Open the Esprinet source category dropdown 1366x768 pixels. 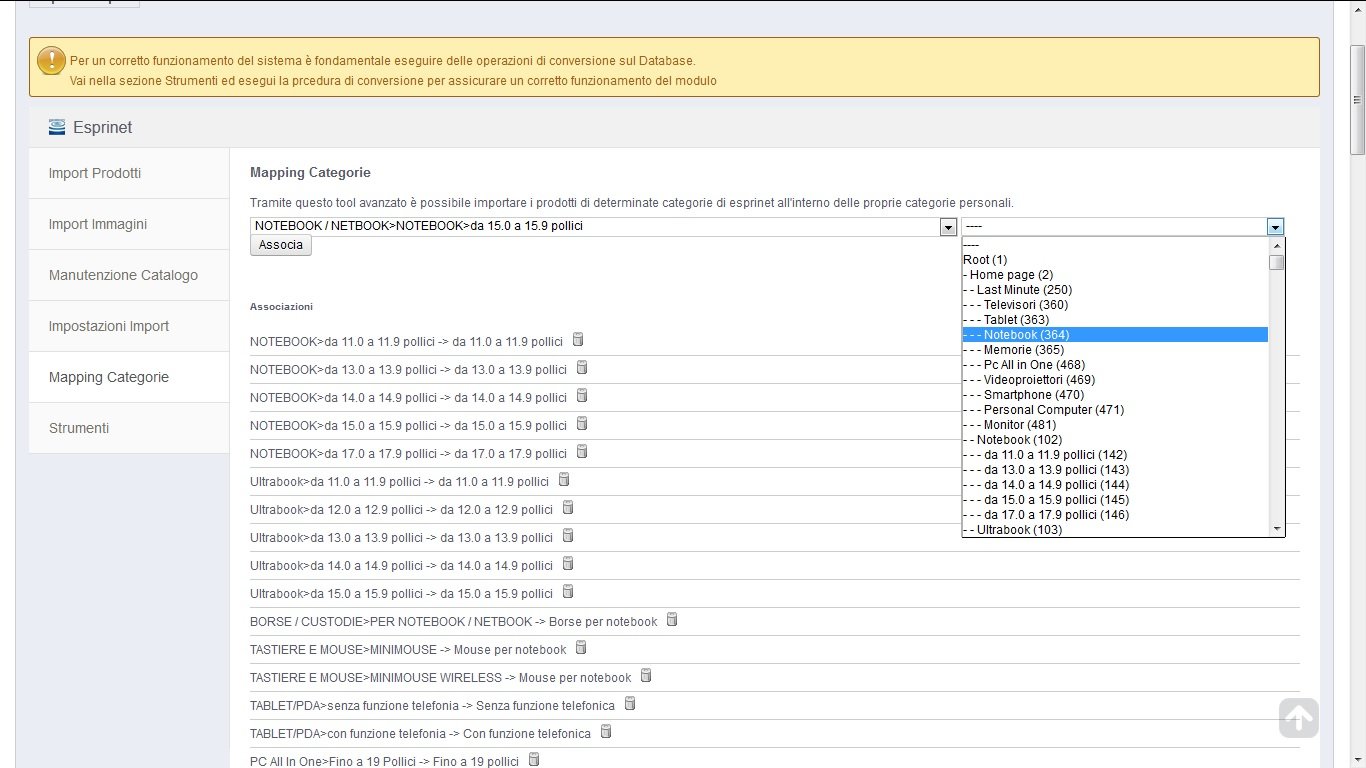click(x=603, y=227)
